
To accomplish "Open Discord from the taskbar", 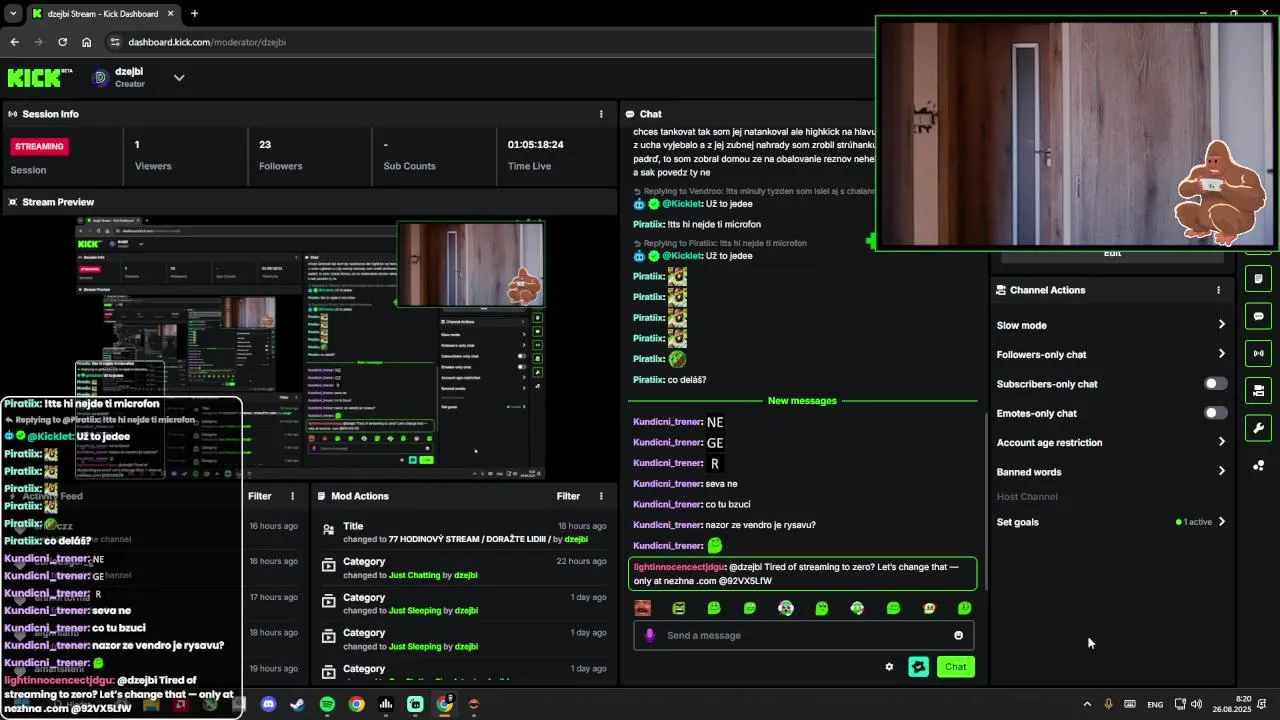I will (x=268, y=704).
